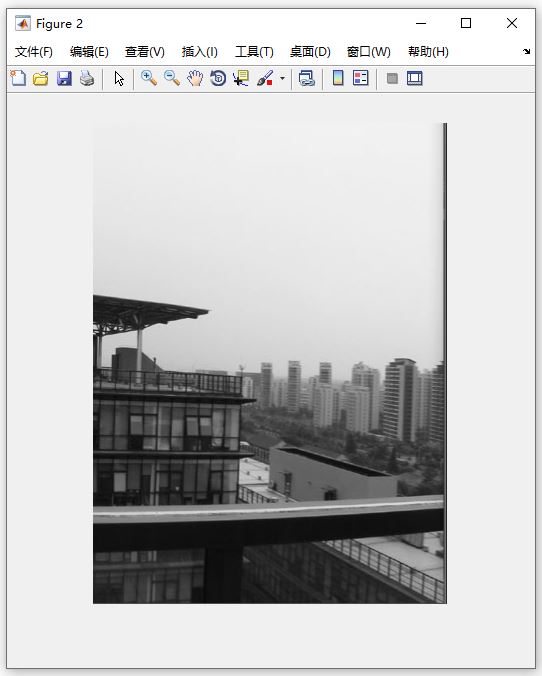Activate the Zoom Out magnifier tool
This screenshot has height=676, width=542.
pos(172,78)
